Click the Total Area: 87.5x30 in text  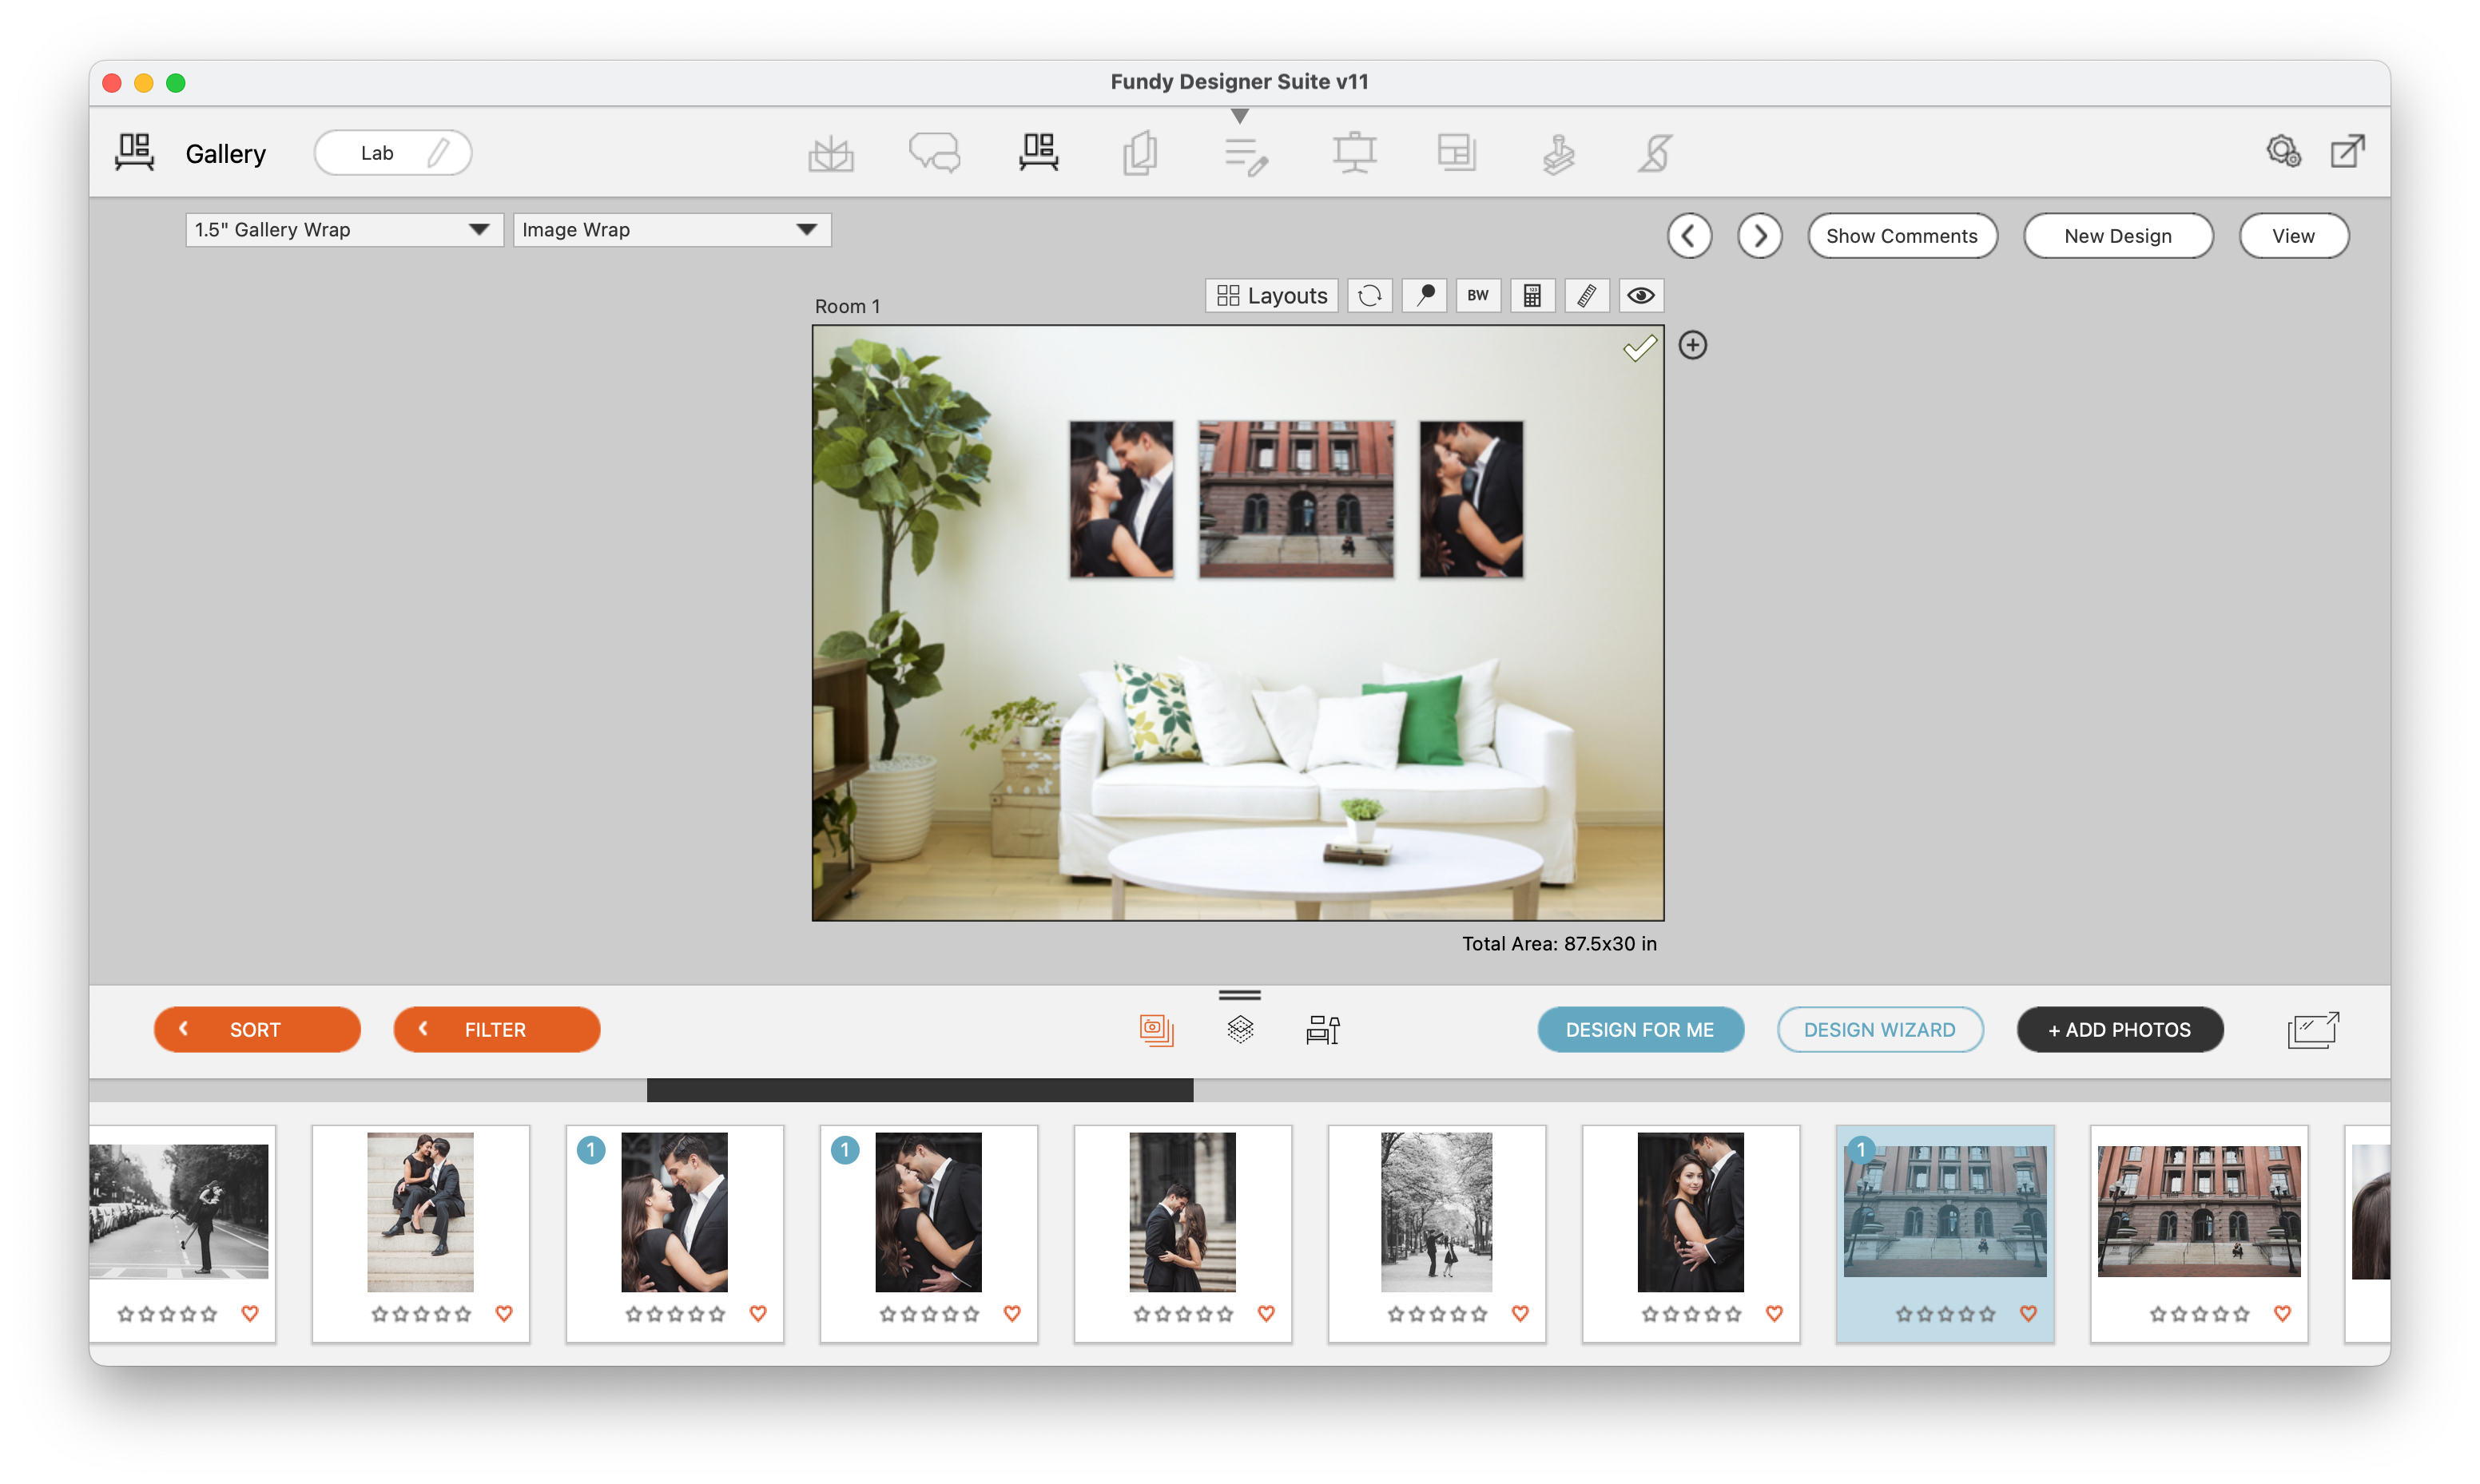click(1559, 943)
